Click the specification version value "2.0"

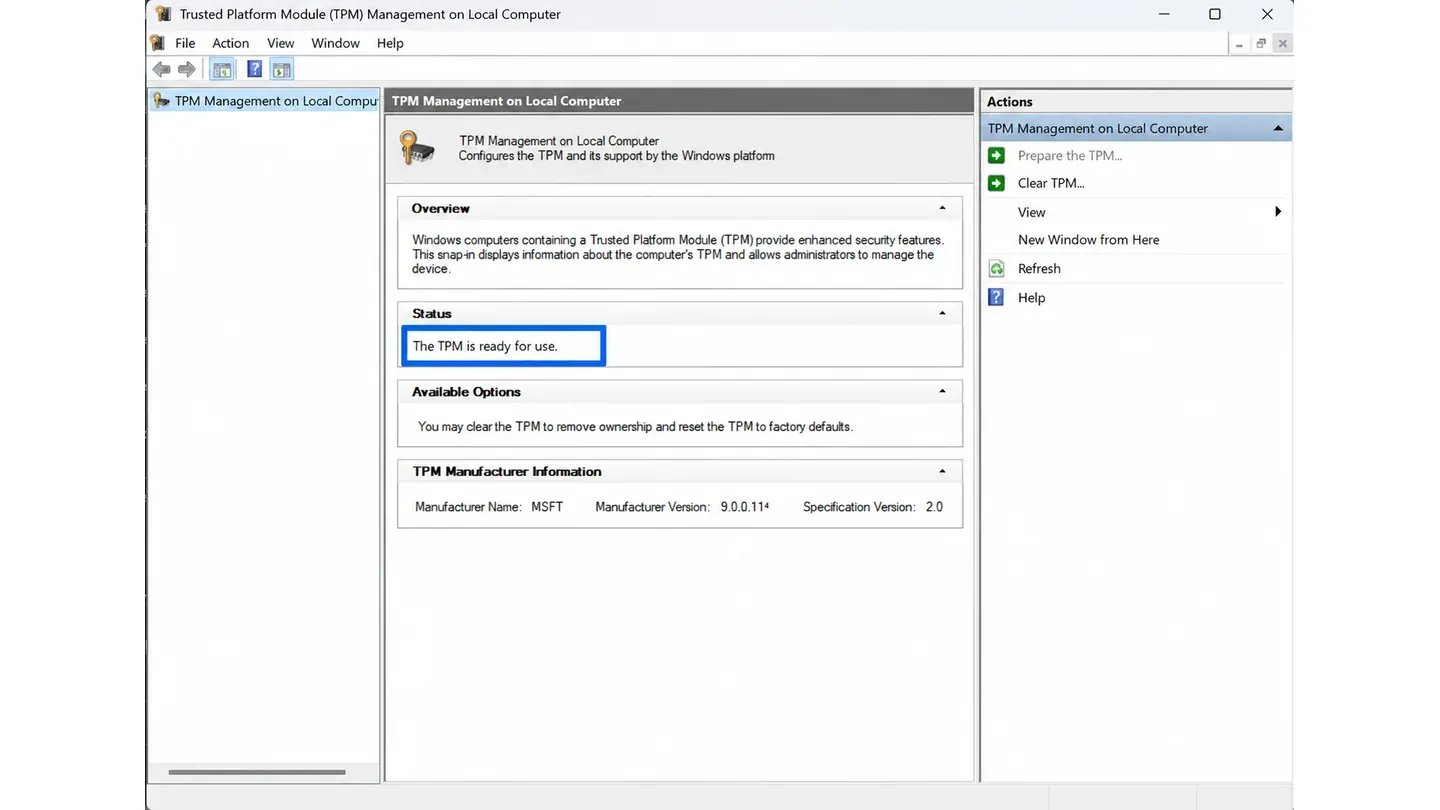coord(934,507)
